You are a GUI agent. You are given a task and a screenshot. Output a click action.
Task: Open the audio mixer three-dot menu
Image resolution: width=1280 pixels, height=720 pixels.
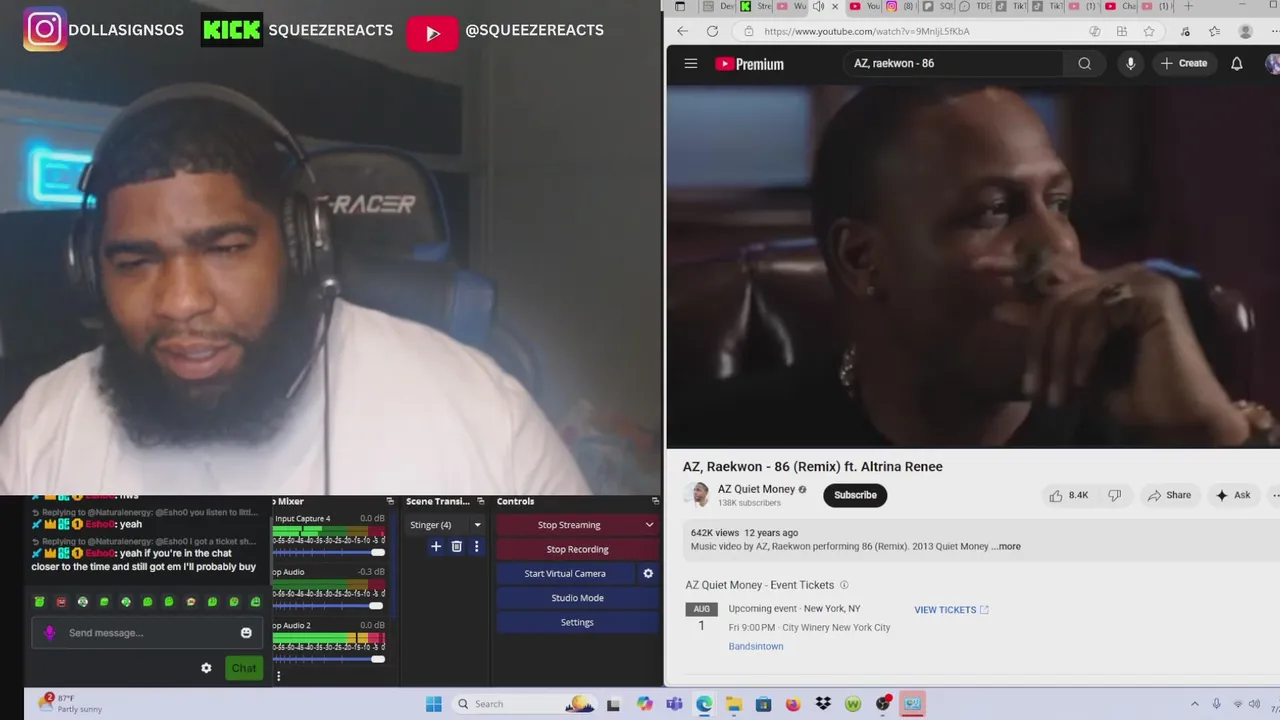(x=278, y=676)
